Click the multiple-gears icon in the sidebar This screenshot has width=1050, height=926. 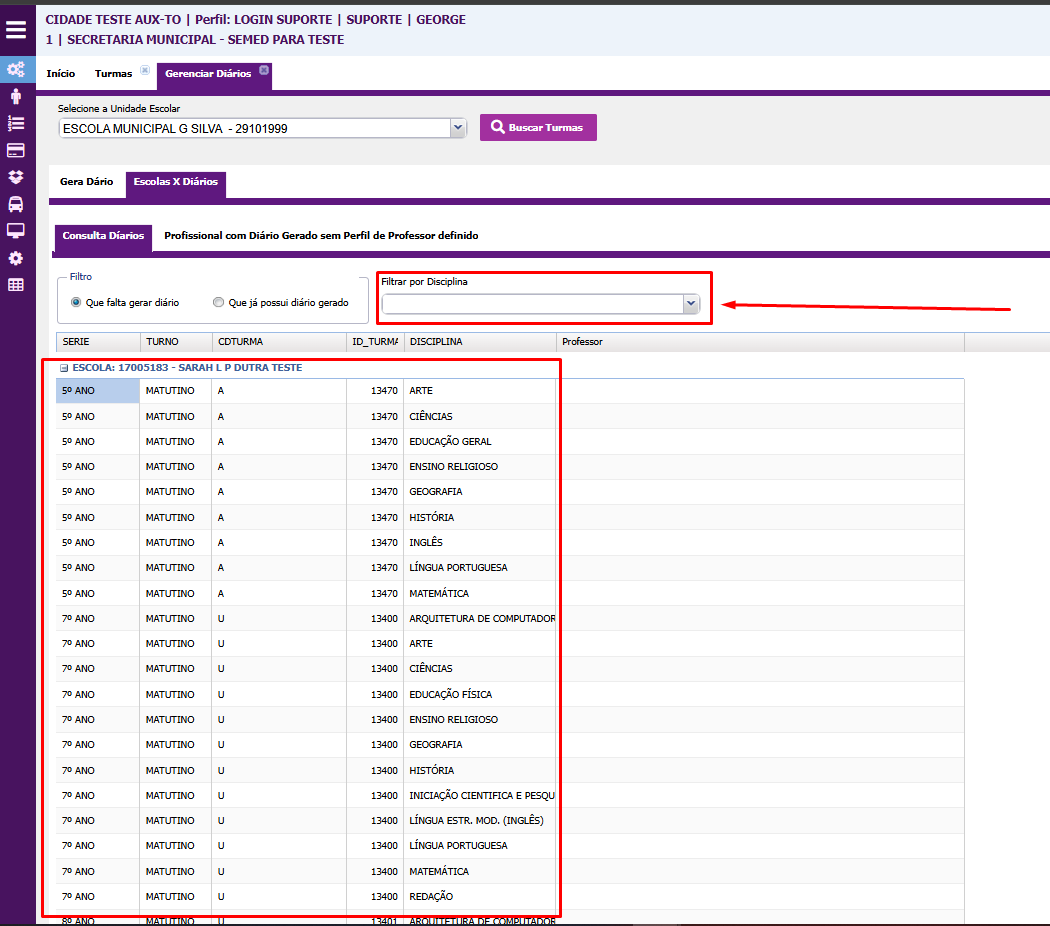click(16, 70)
